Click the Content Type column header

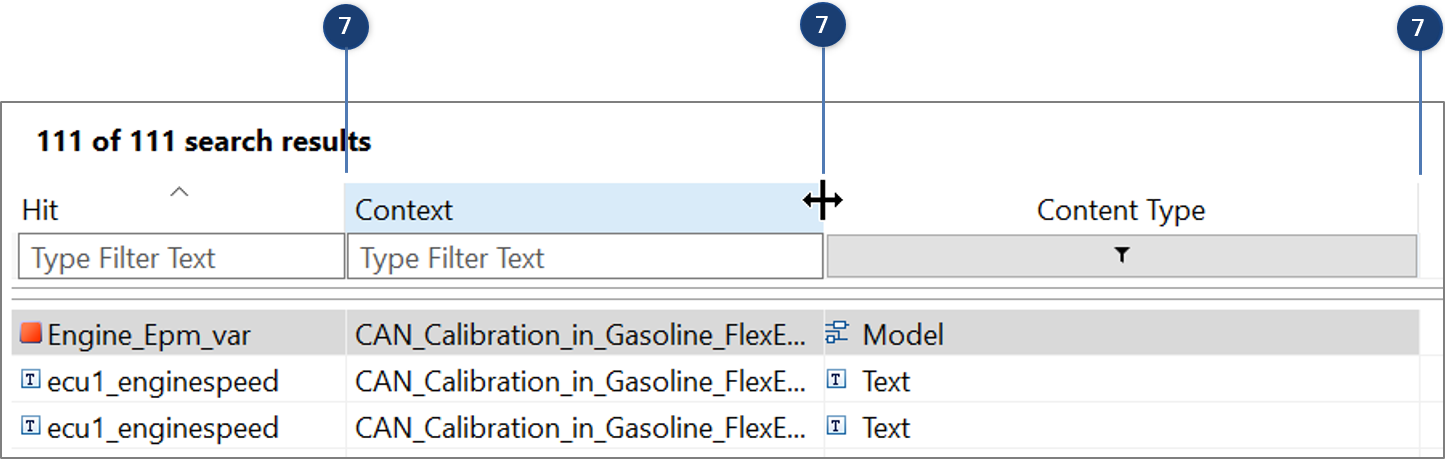(x=1120, y=210)
